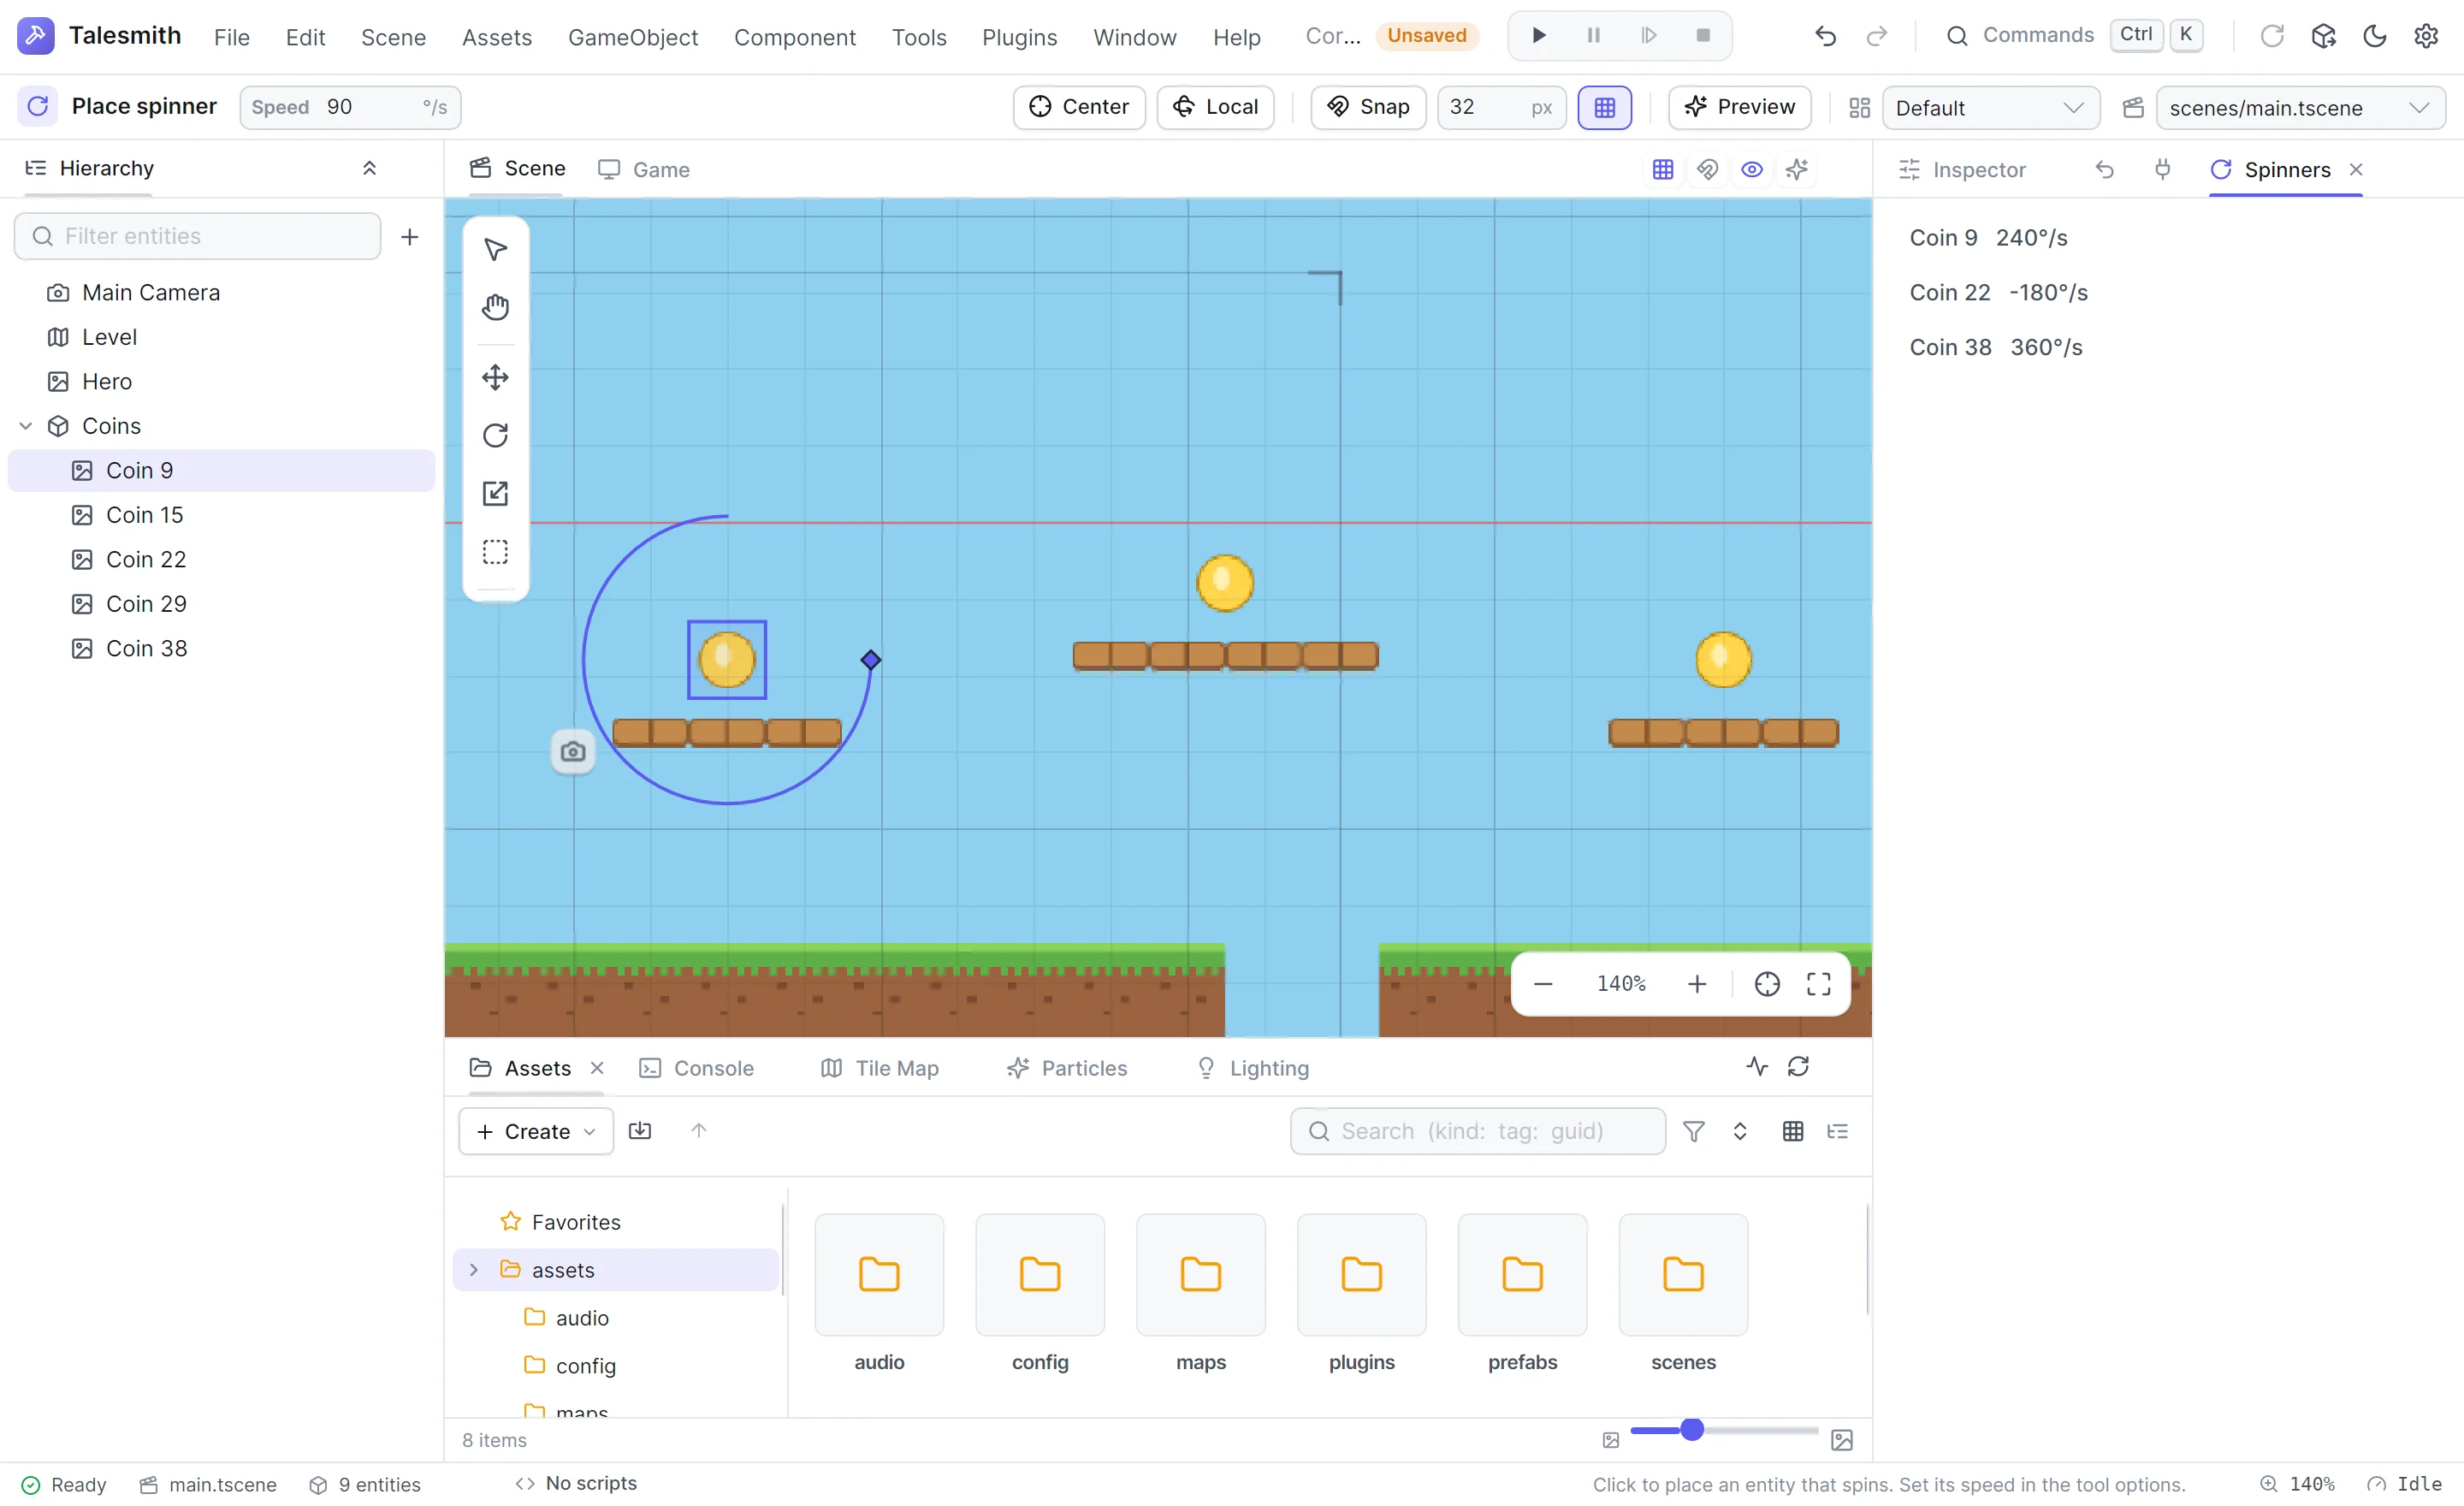This screenshot has width=2464, height=1506.
Task: Open settings gear icon
Action: click(x=2426, y=36)
